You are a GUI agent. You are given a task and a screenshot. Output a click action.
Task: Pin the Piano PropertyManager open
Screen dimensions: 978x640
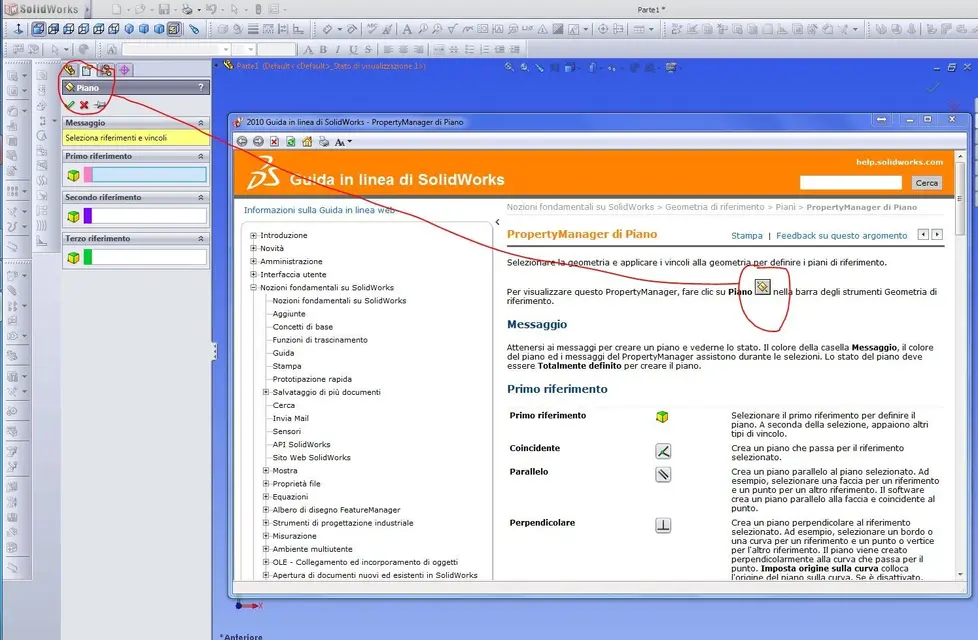[99, 105]
